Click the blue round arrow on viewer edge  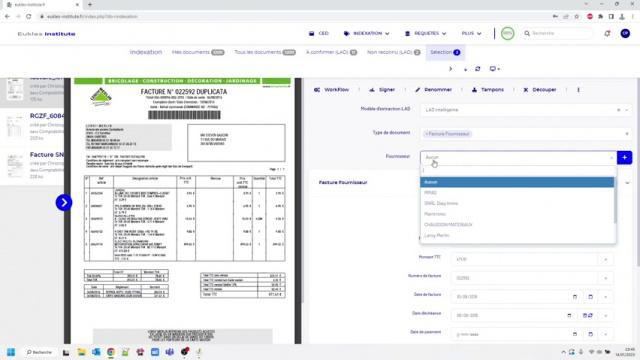tap(64, 202)
